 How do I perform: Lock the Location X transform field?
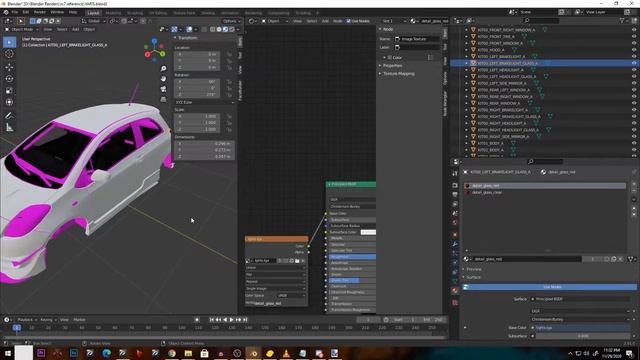(229, 54)
